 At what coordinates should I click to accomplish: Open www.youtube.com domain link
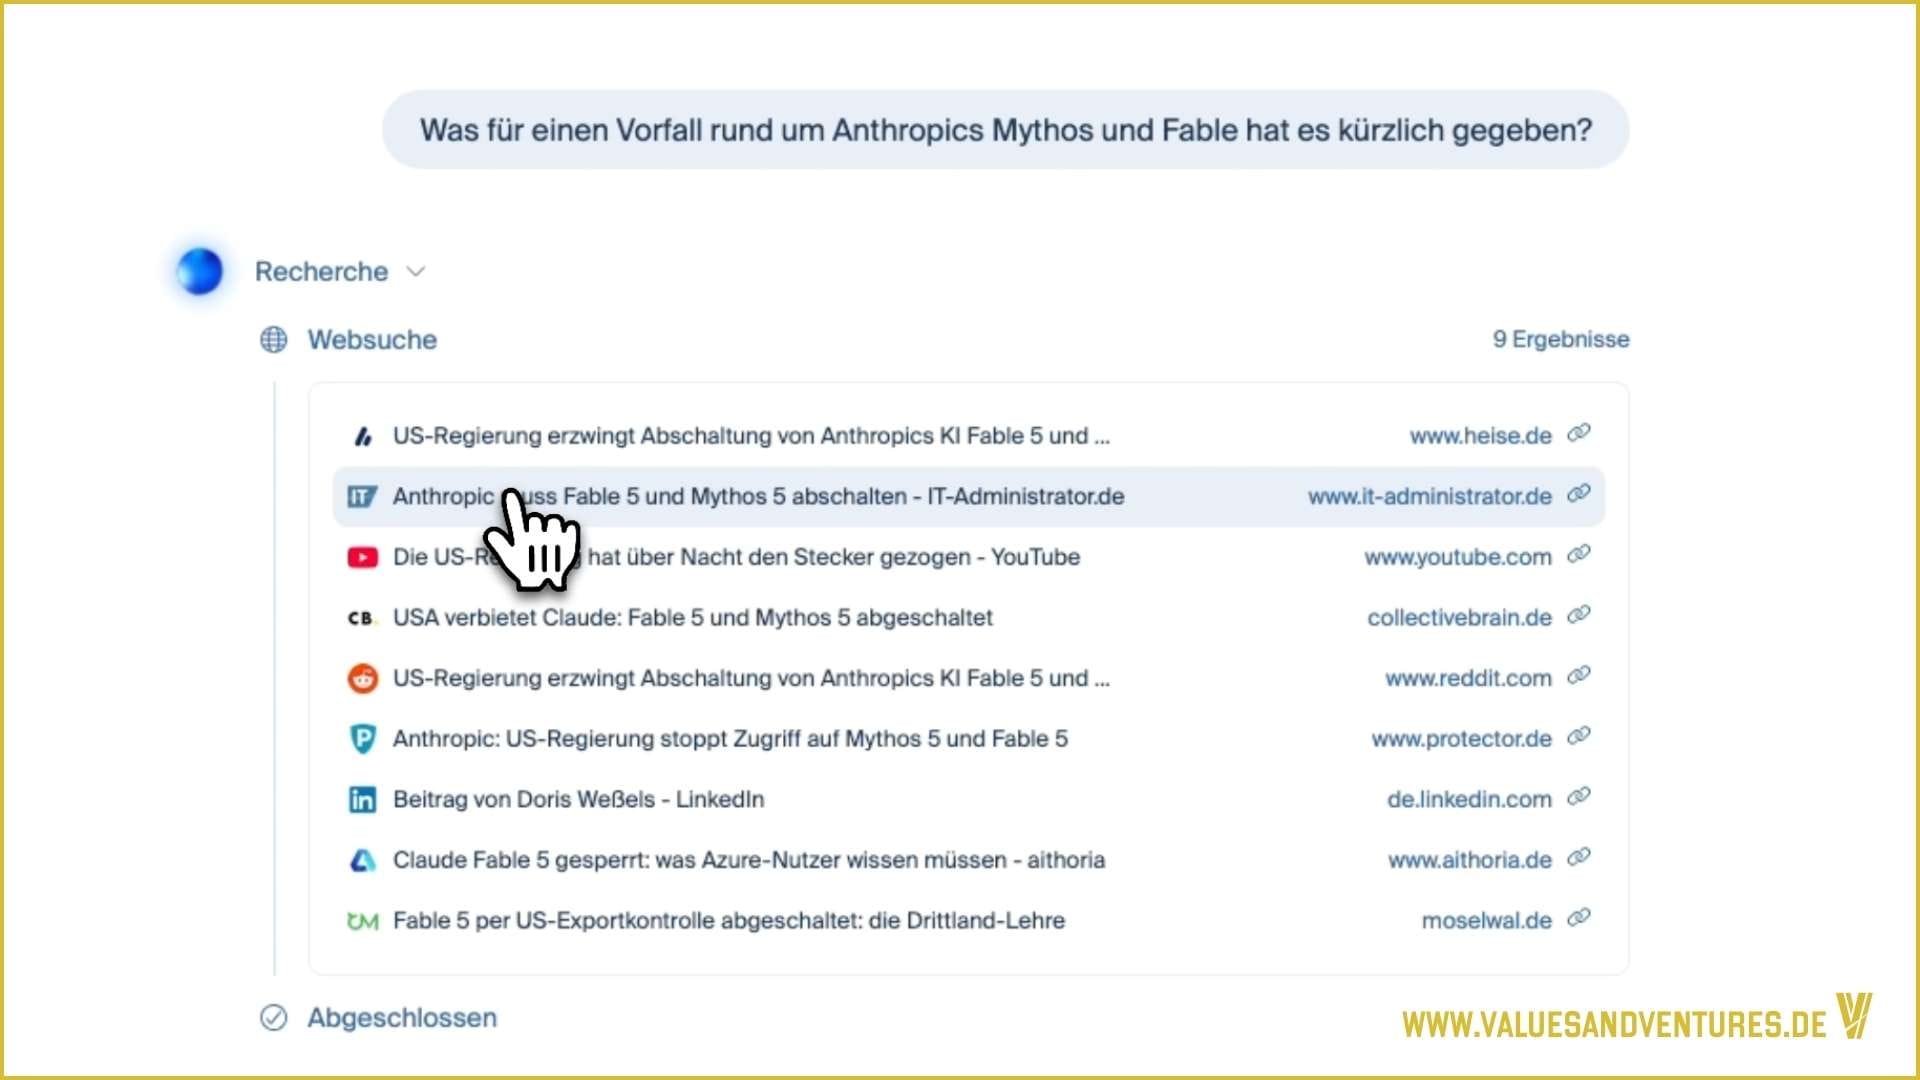click(x=1458, y=558)
